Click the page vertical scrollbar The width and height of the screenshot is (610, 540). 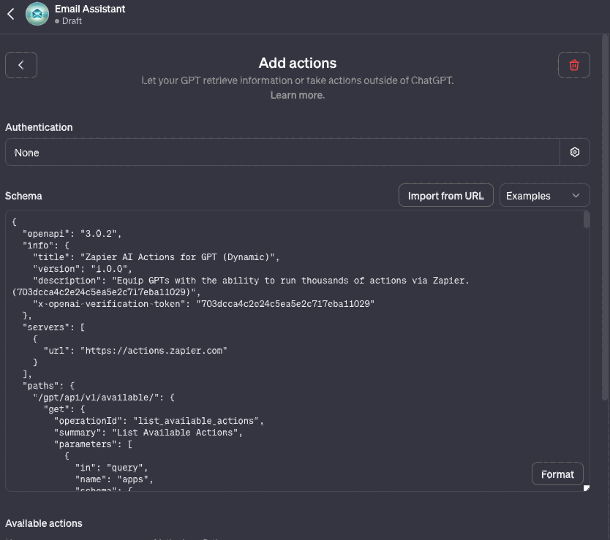pos(605,217)
